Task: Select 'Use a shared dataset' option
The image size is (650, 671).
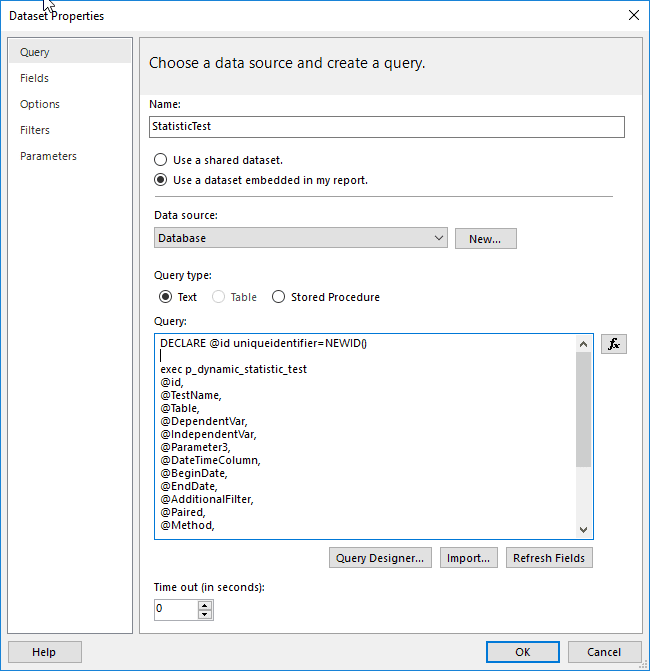Action: 160,160
